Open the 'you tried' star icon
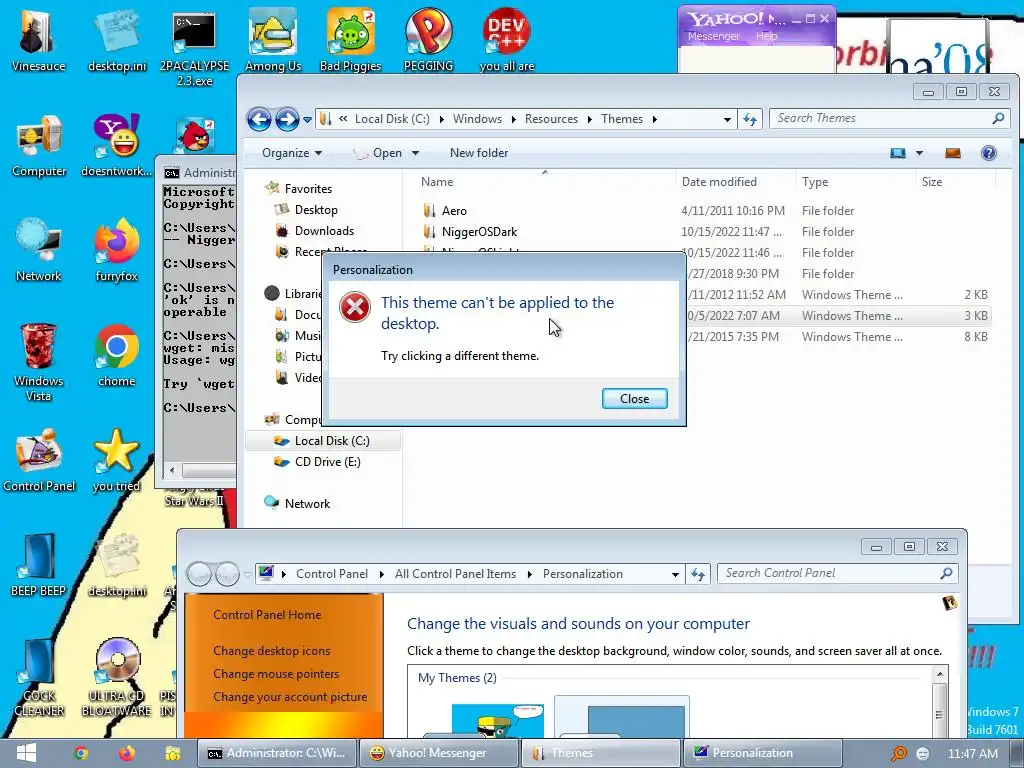1024x768 pixels. click(x=116, y=461)
